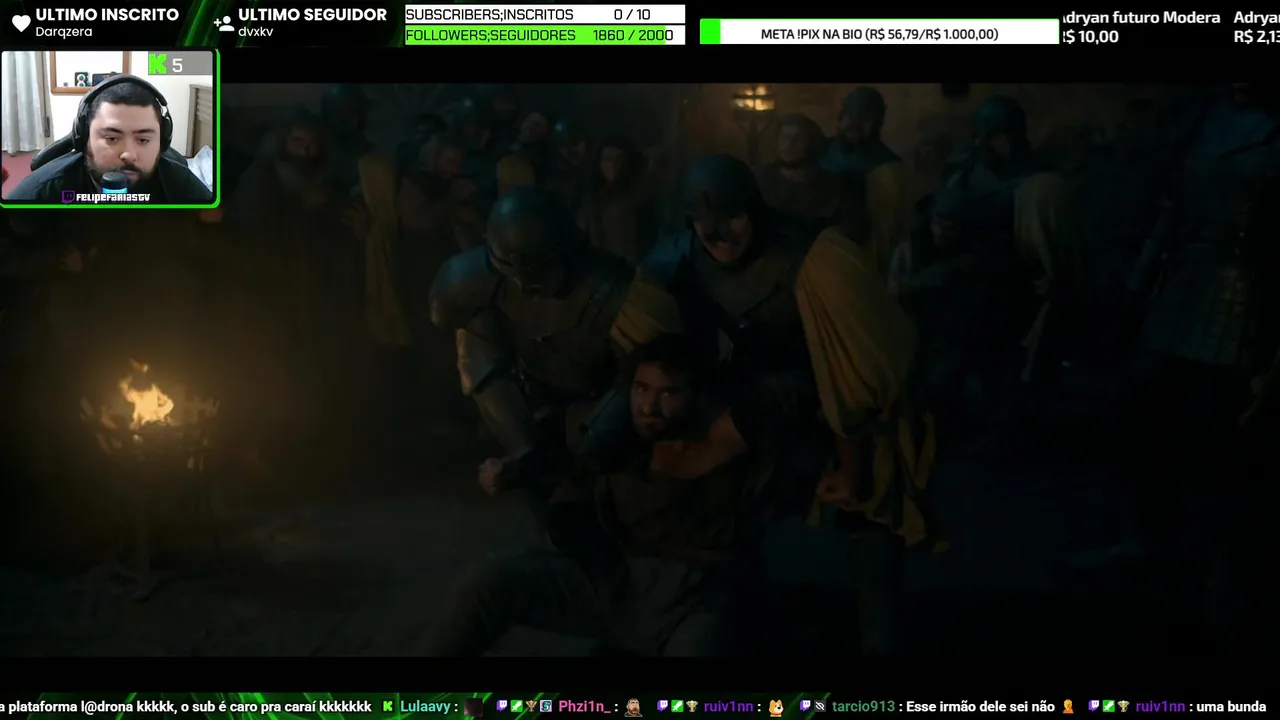Click the Twitch icon beside felipefariastv

pos(68,197)
